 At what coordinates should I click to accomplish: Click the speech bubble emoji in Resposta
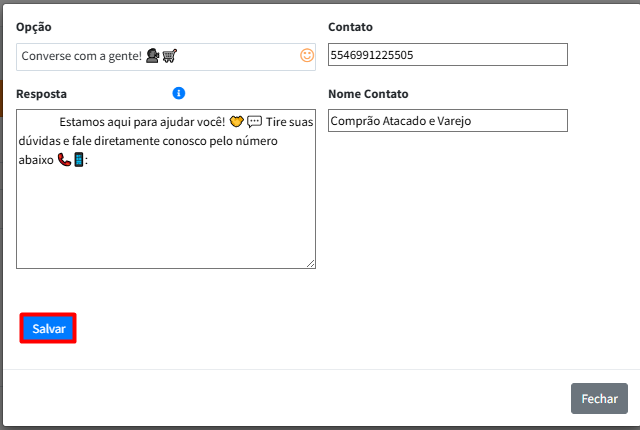pos(254,122)
